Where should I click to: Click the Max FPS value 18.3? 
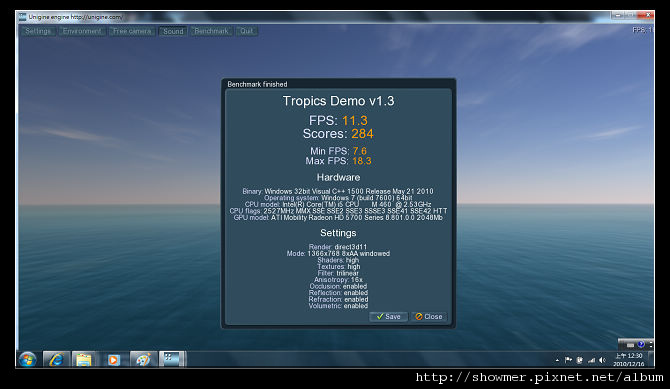[361, 161]
